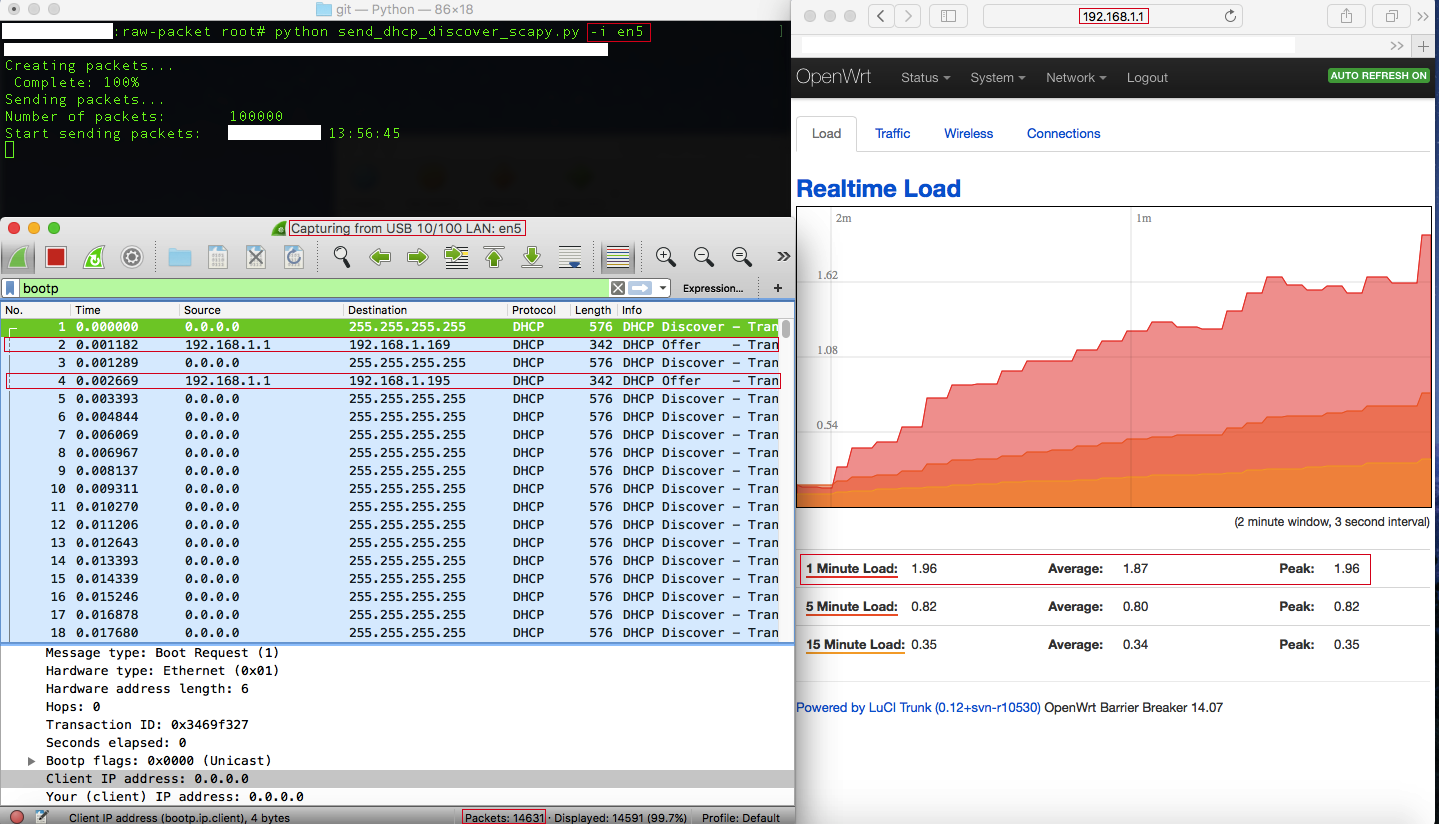Restart the current capture
The image size is (1439, 824).
93,257
